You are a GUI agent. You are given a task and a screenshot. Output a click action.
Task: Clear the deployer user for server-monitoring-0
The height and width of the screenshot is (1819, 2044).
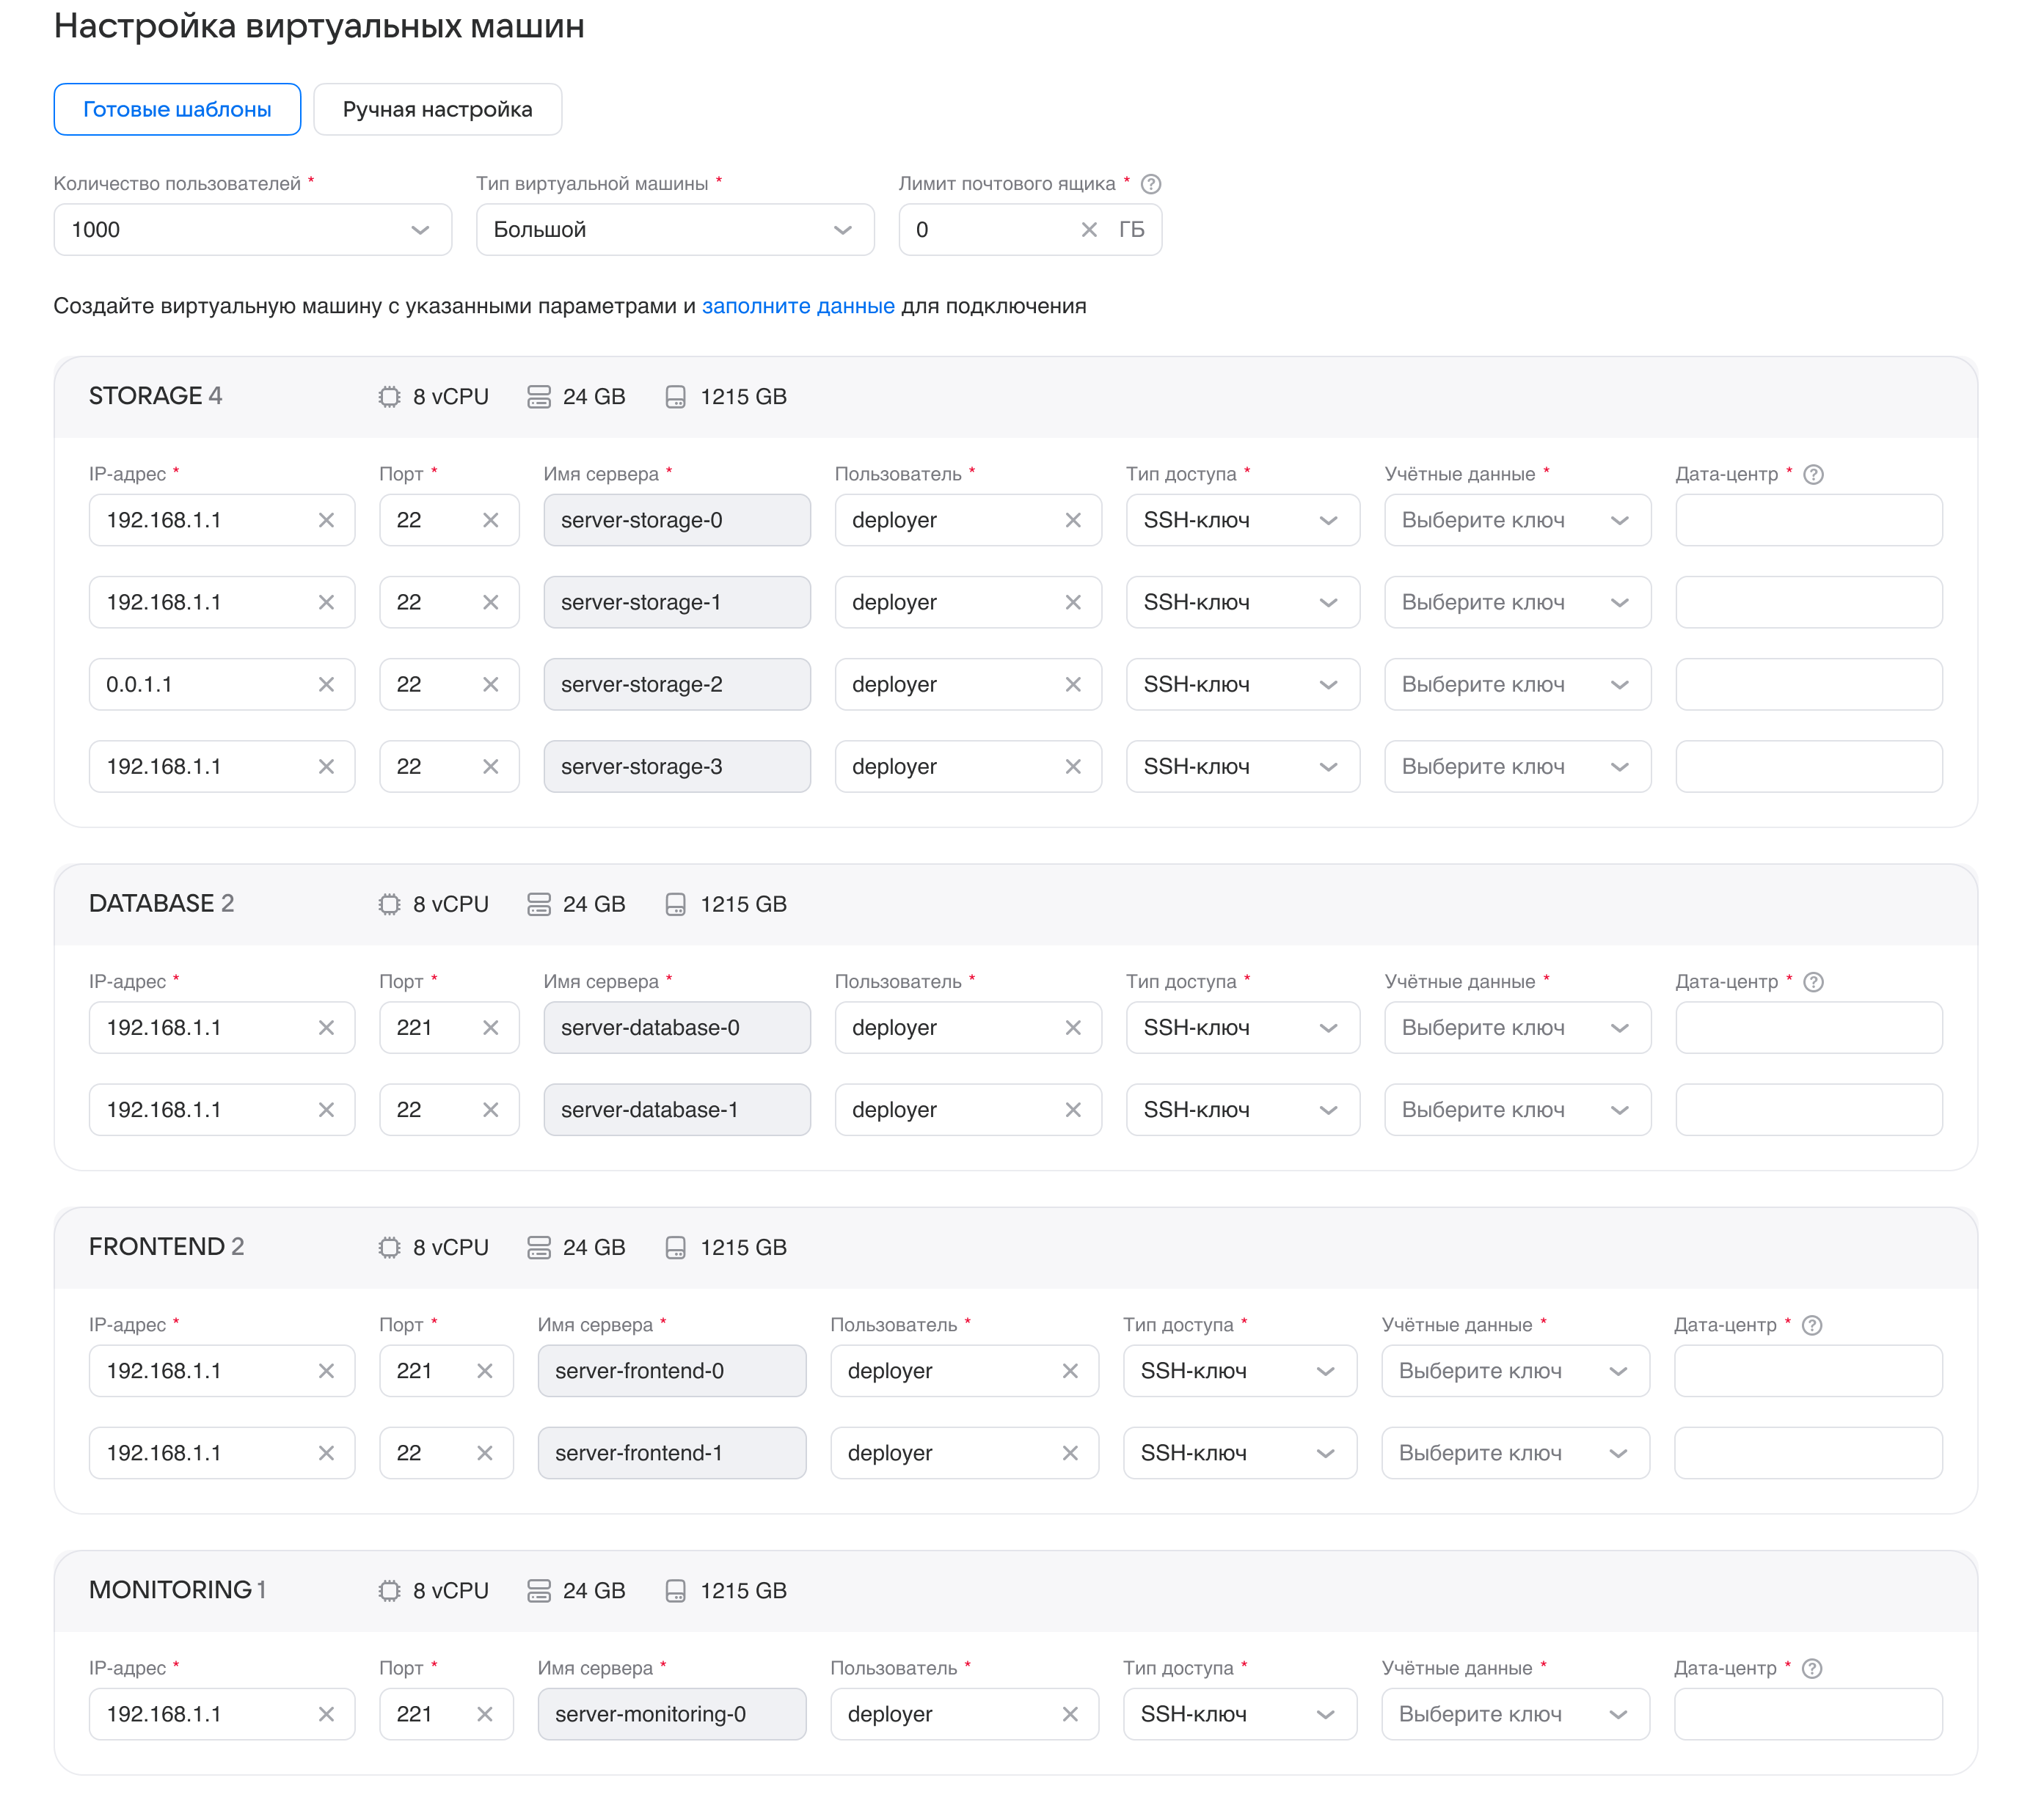1070,1714
